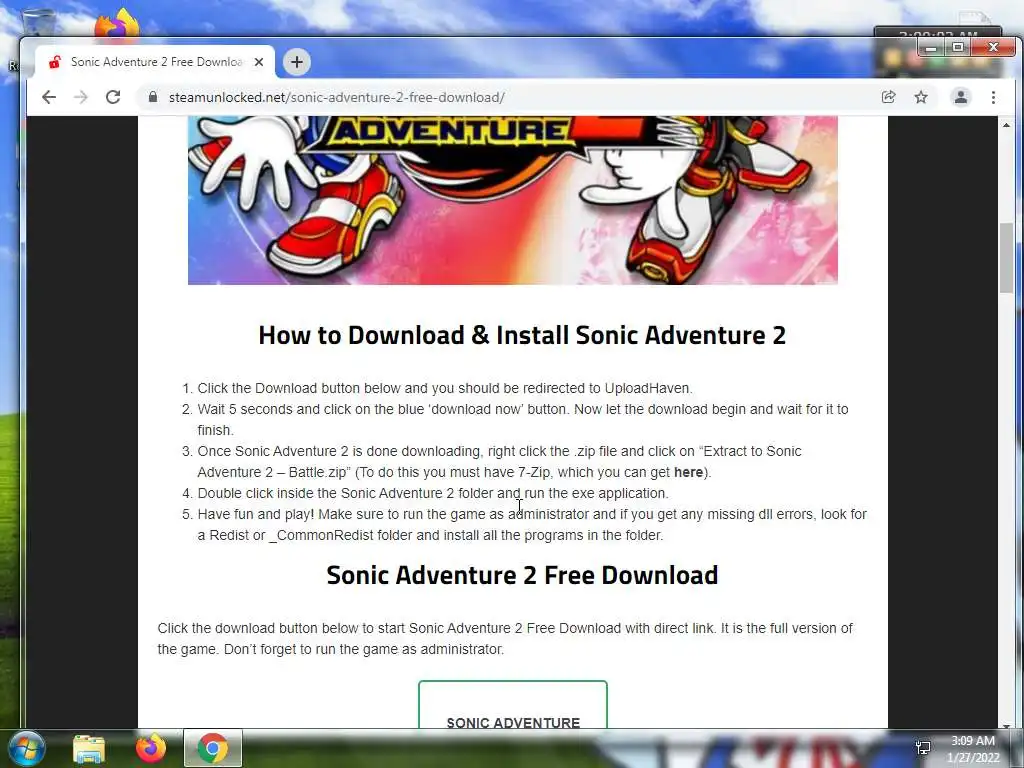The height and width of the screenshot is (768, 1024).
Task: Click step 1 text about UploadHaven
Action: point(445,388)
